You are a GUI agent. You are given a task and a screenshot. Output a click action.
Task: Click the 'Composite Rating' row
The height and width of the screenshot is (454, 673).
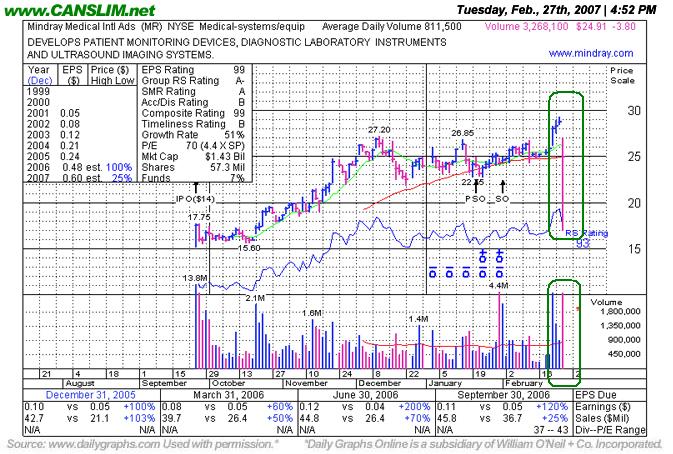click(x=193, y=113)
